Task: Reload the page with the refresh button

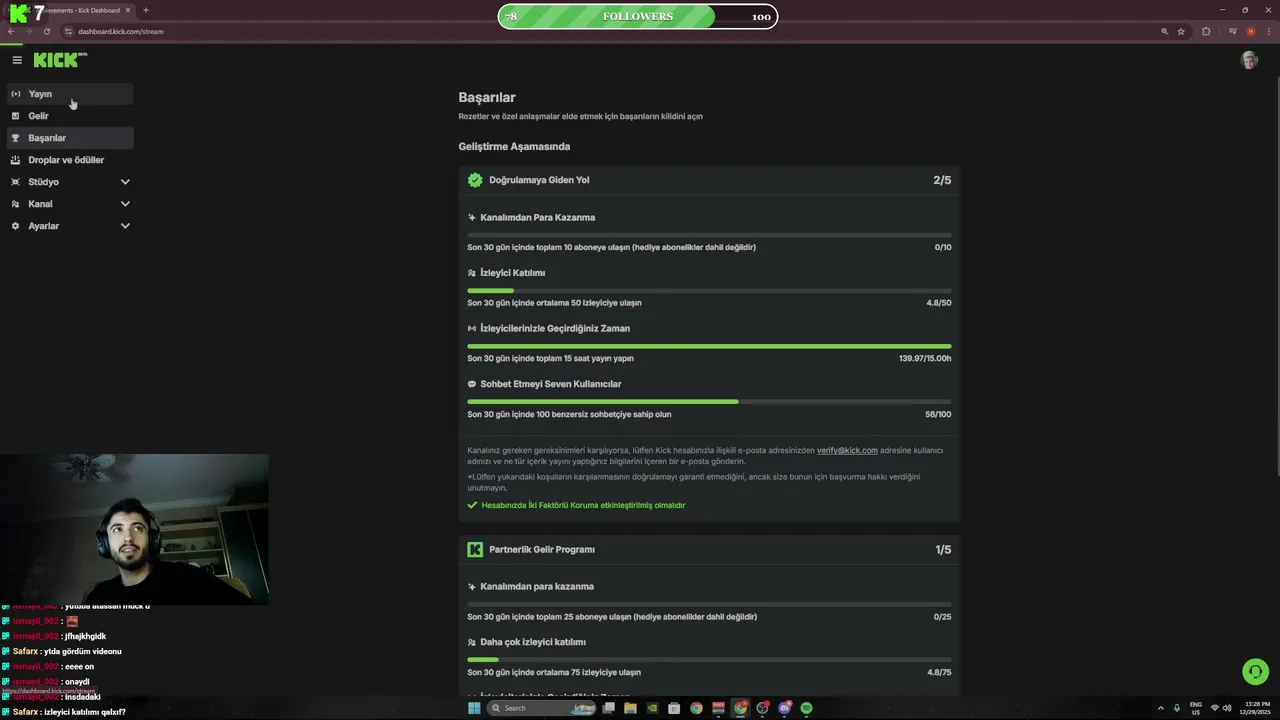Action: point(46,31)
